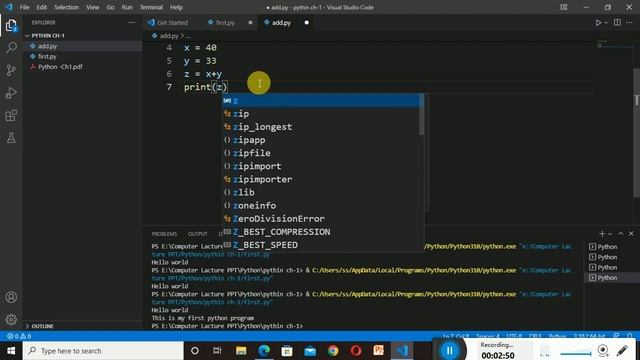Choose 'zipfile' module suggestion
This screenshot has height=360, width=640.
(321, 153)
